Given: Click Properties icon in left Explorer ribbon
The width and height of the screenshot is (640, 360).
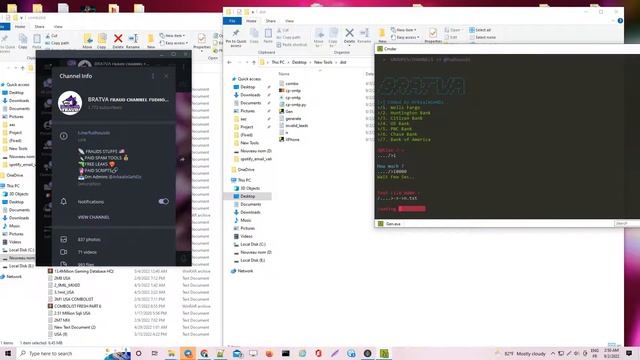Looking at the screenshot, I should pyautogui.click(x=202, y=39).
